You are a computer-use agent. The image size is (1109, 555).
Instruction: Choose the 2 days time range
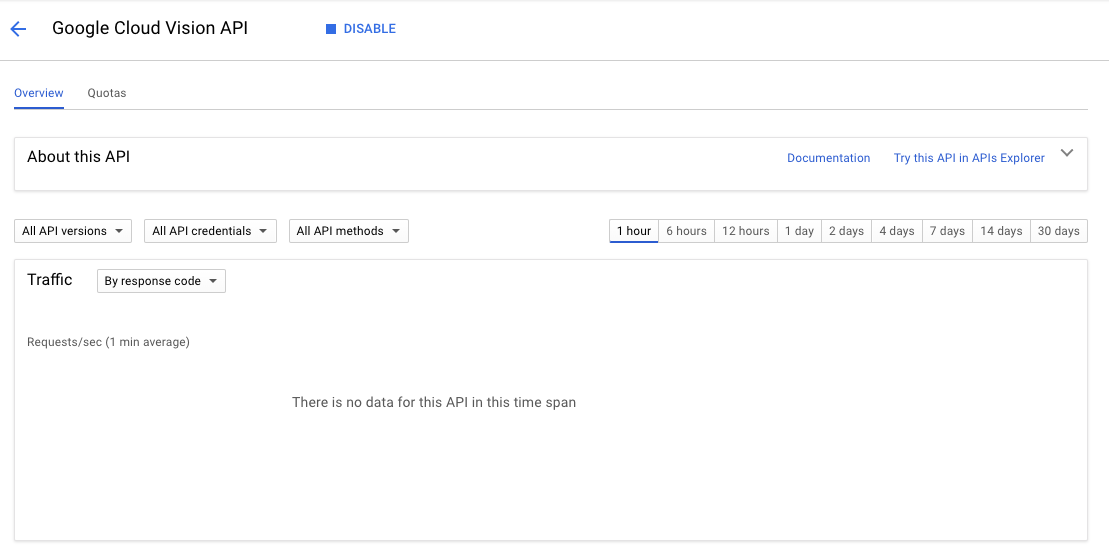point(847,231)
